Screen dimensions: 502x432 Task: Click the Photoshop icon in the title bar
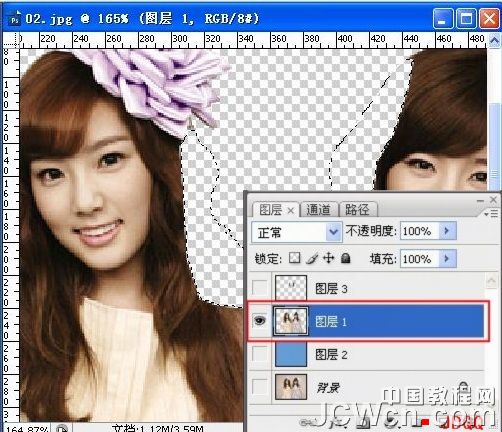pyautogui.click(x=14, y=19)
